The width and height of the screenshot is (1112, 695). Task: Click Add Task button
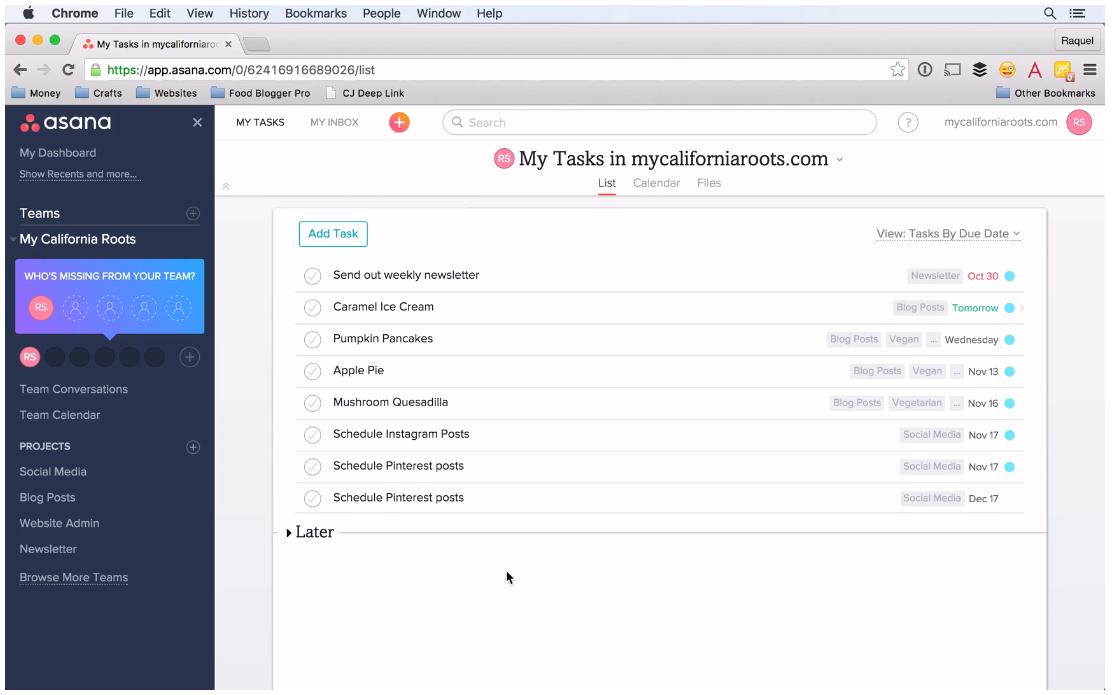click(x=333, y=234)
